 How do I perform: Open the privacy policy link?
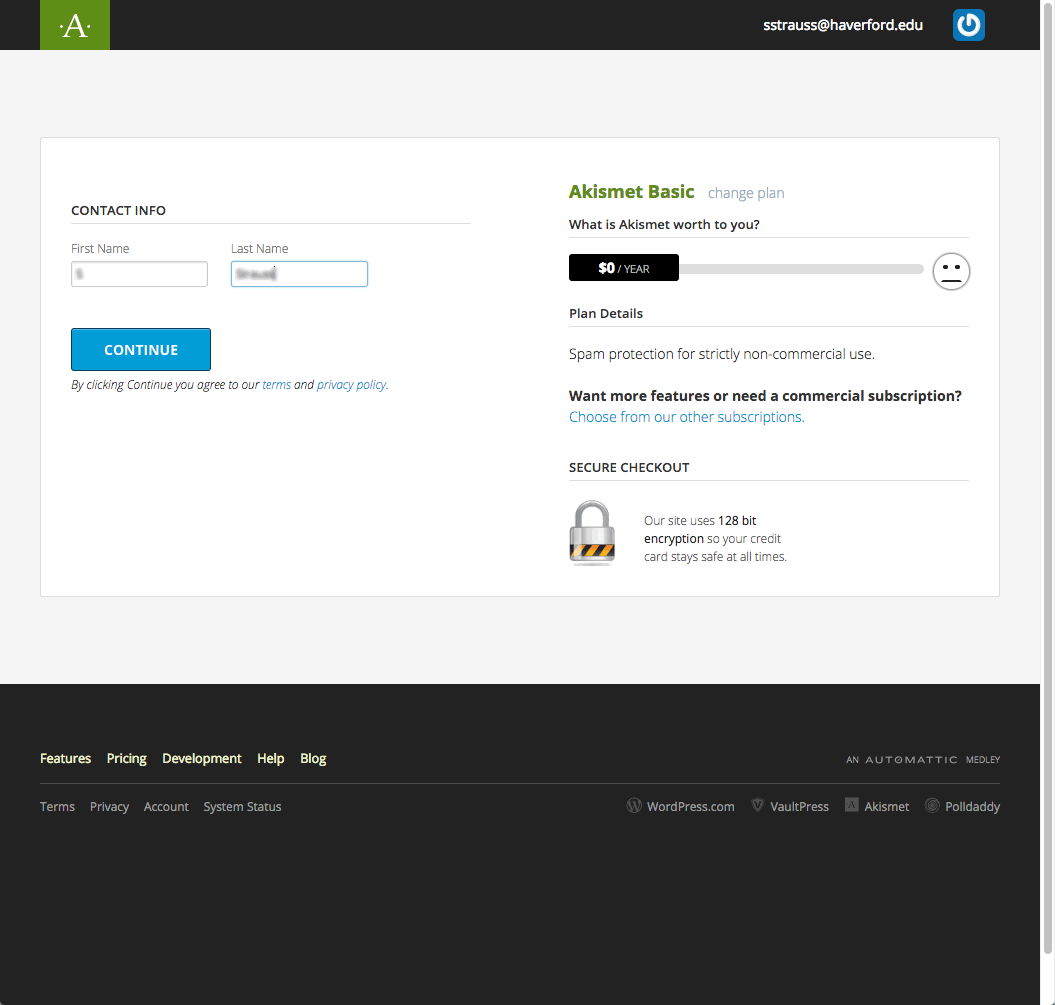click(351, 385)
